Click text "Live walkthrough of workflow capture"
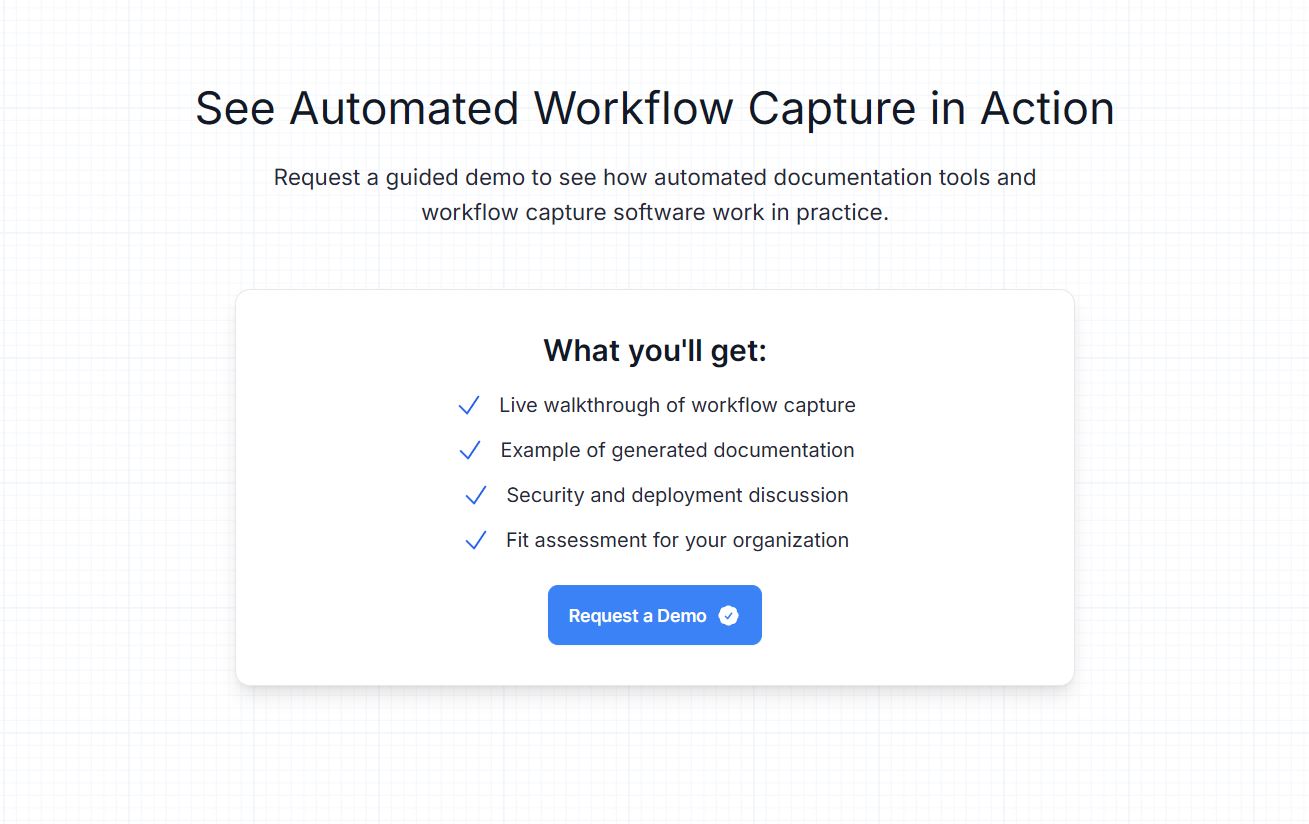This screenshot has height=824, width=1309. click(x=677, y=405)
